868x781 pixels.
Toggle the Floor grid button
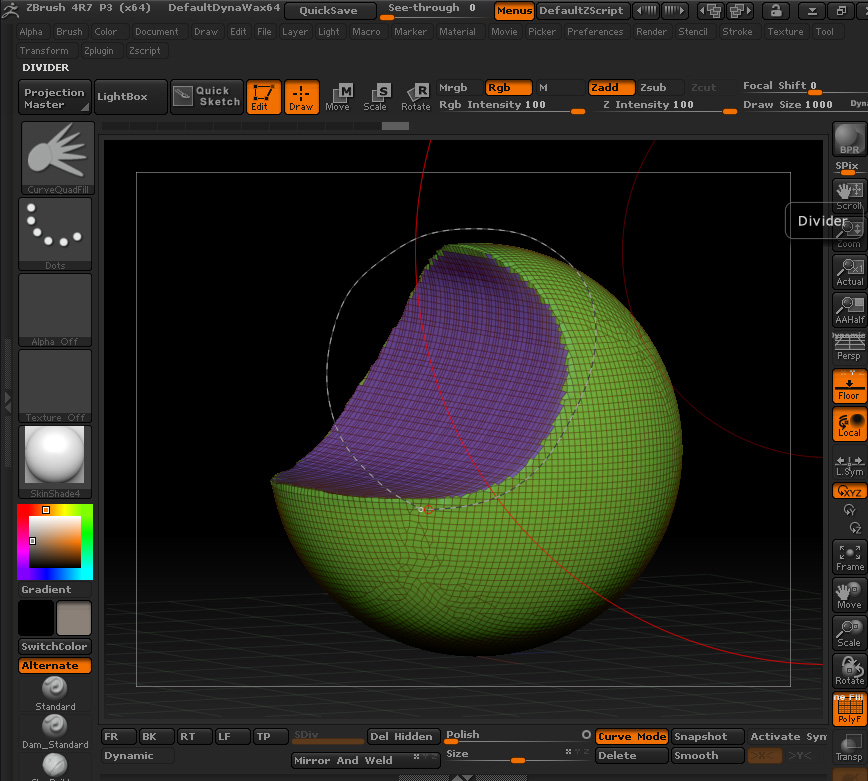tap(849, 386)
